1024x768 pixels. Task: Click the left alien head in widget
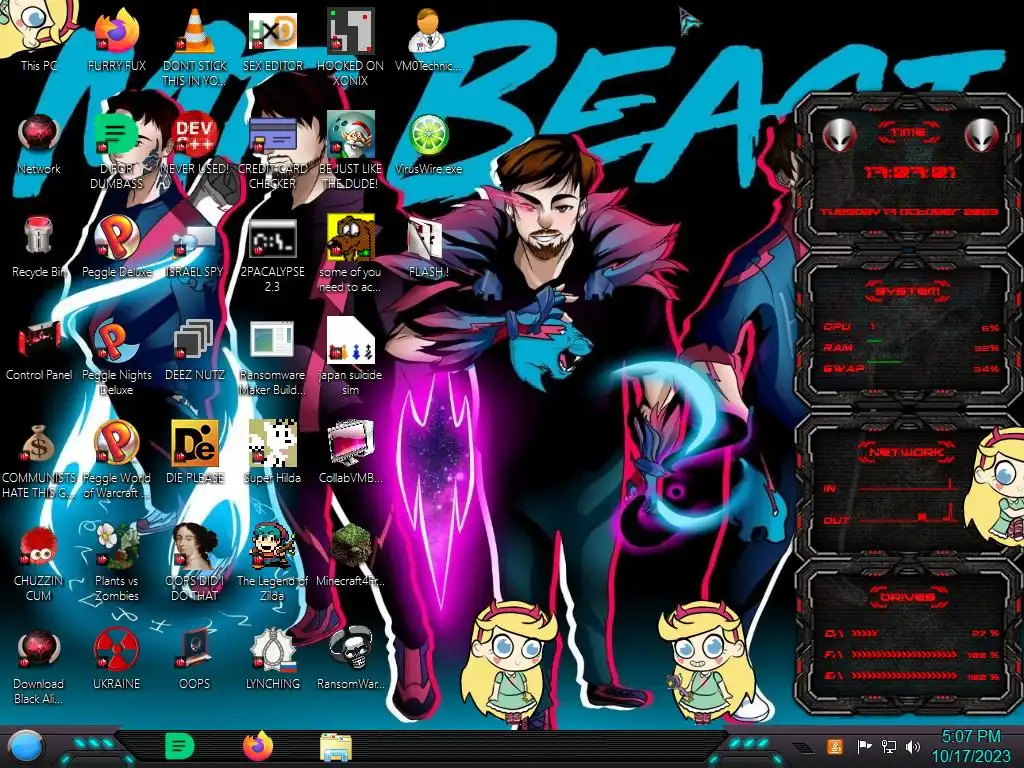coord(839,135)
